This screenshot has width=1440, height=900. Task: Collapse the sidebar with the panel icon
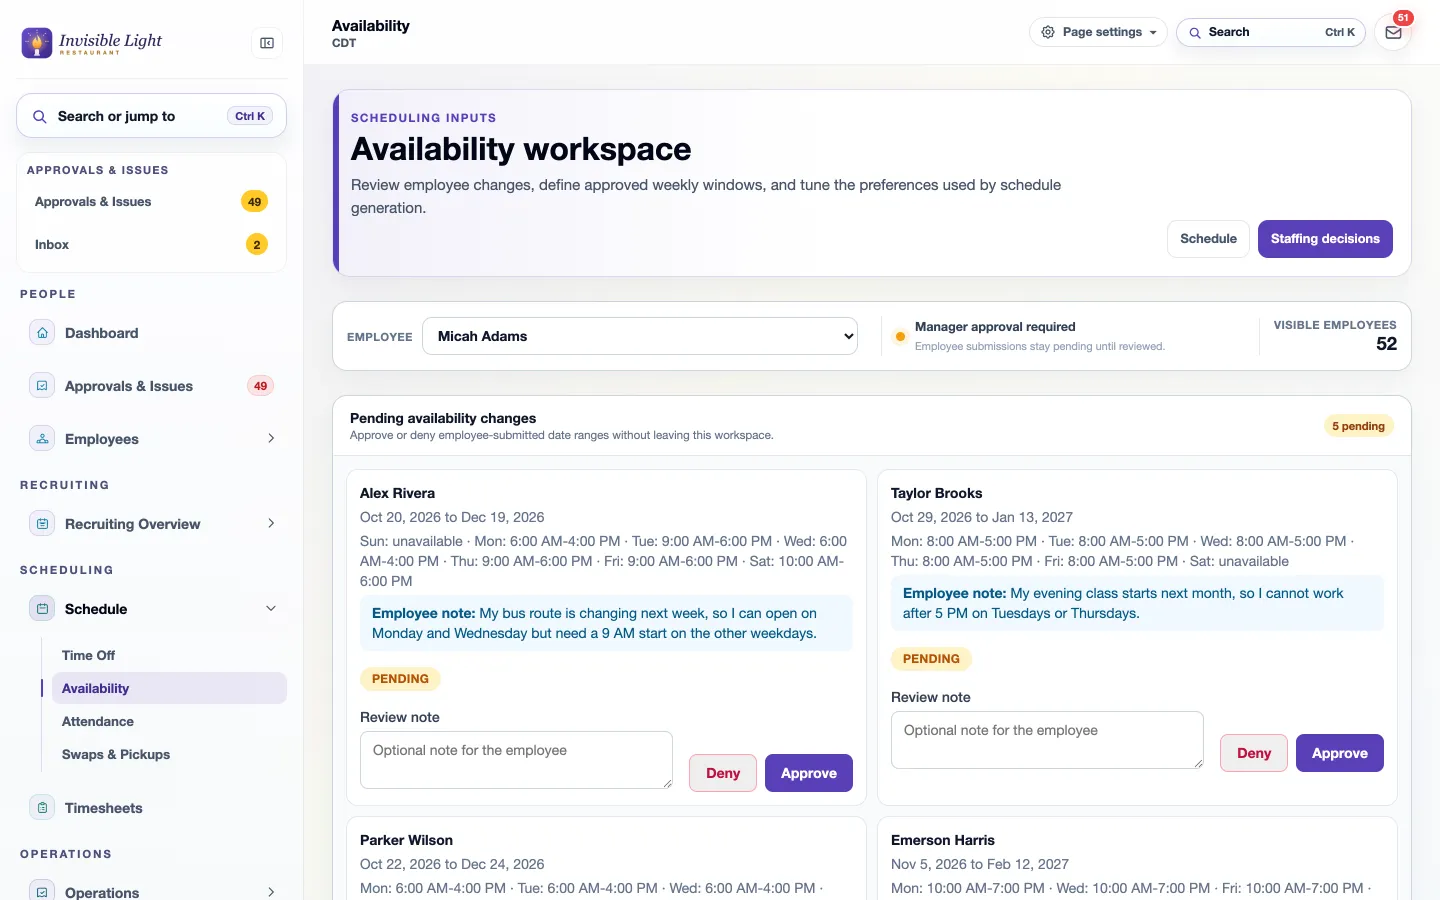click(267, 43)
